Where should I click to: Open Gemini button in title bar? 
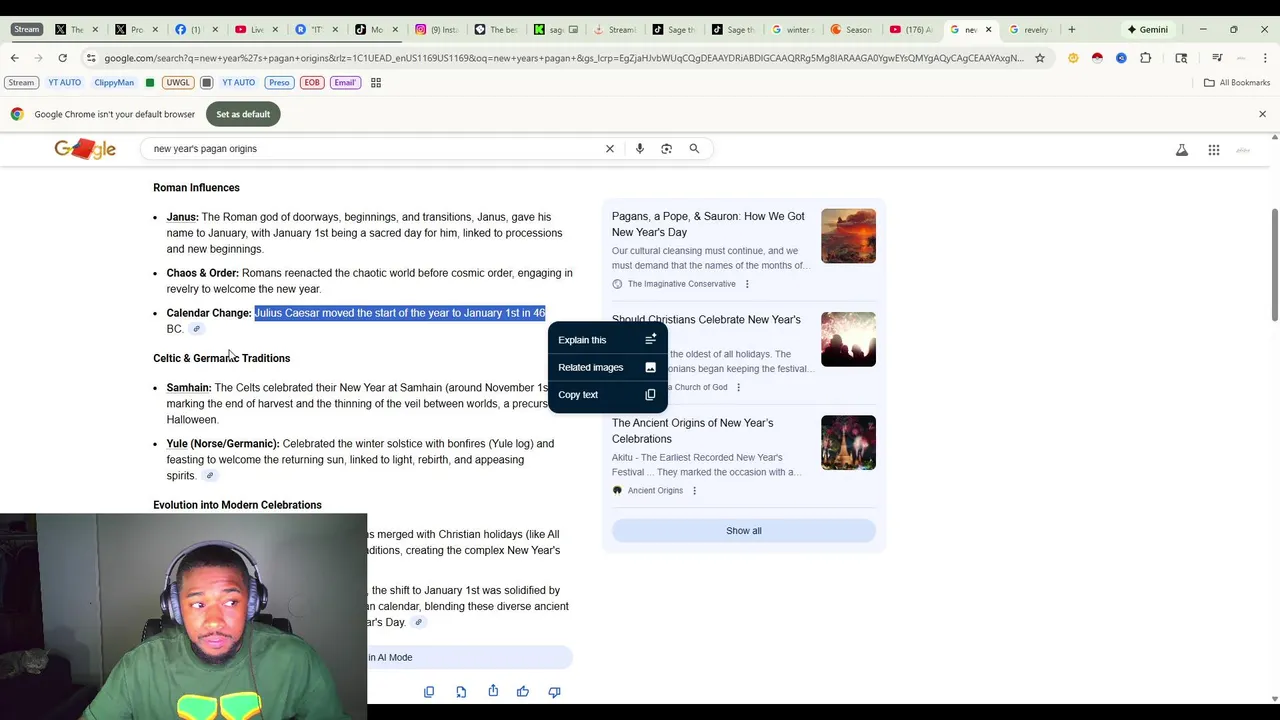pyautogui.click(x=1147, y=29)
